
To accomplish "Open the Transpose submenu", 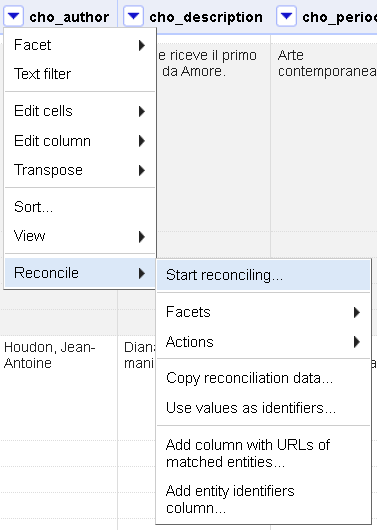I will [x=80, y=170].
